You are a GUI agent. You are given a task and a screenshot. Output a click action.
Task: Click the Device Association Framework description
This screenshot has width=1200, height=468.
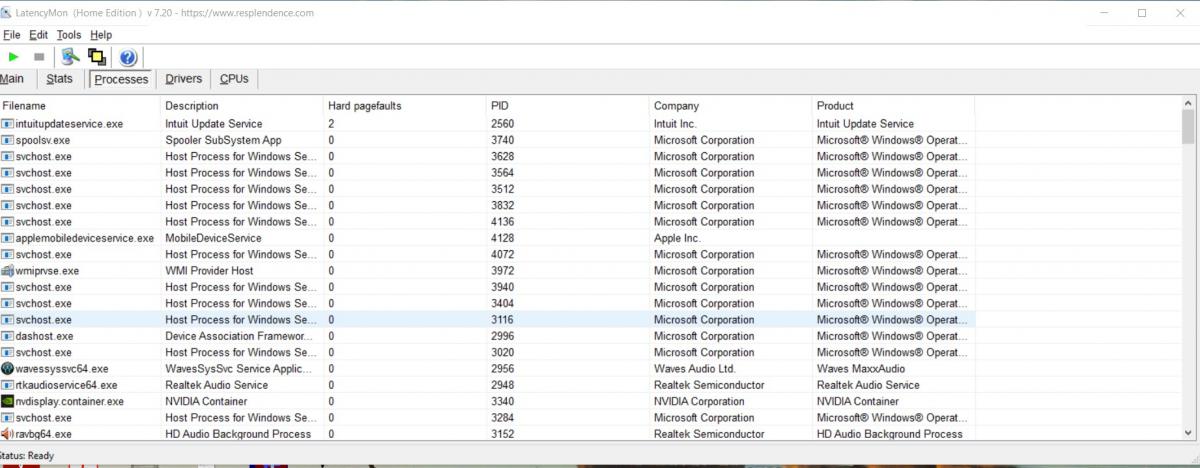pyautogui.click(x=240, y=336)
